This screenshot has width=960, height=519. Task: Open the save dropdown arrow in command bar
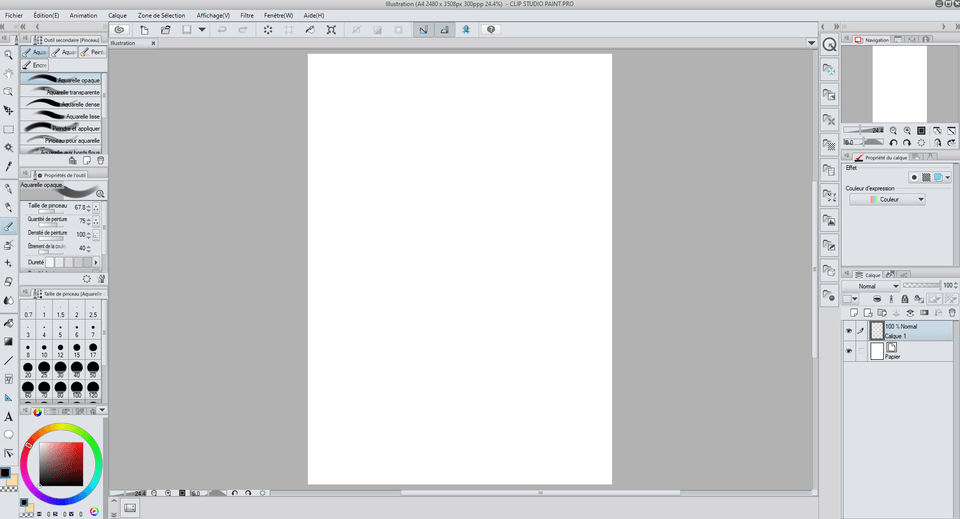click(201, 29)
